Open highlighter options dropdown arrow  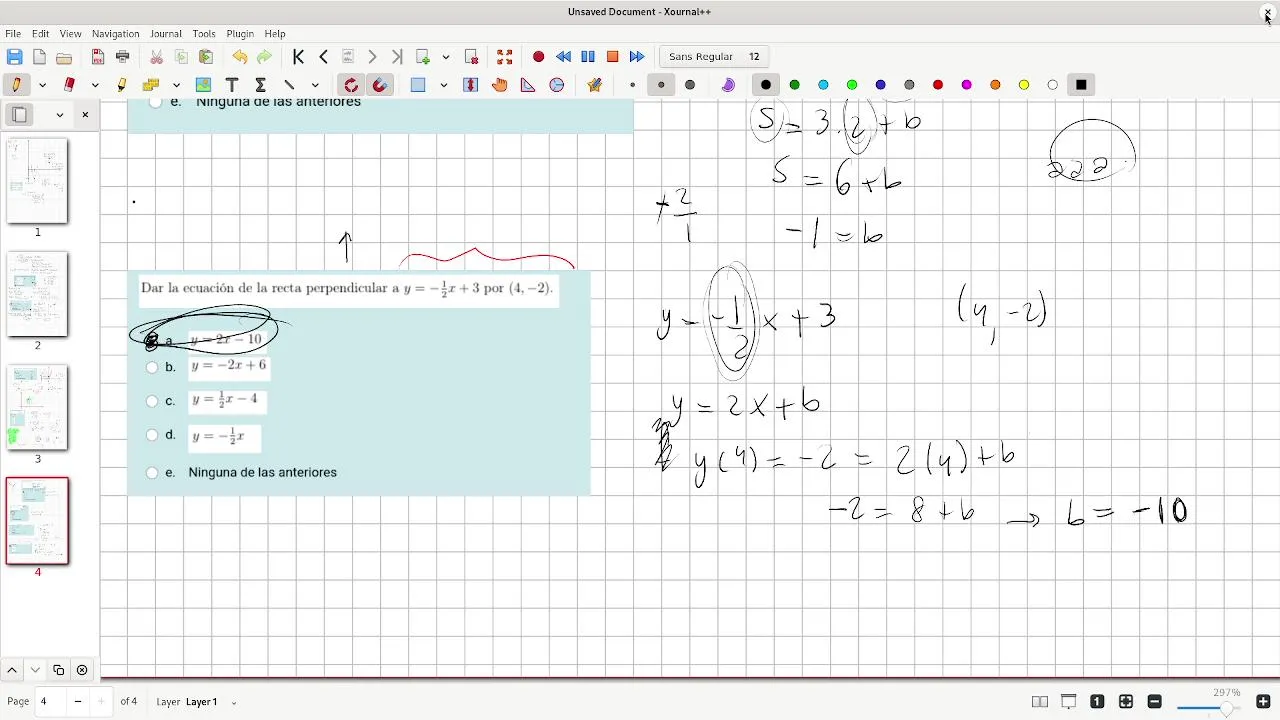click(x=176, y=85)
